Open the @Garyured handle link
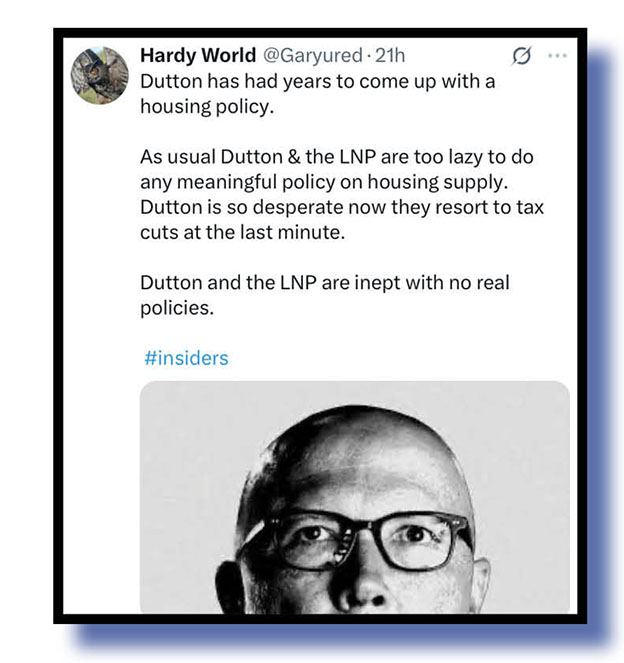This screenshot has width=624, height=663. click(313, 55)
